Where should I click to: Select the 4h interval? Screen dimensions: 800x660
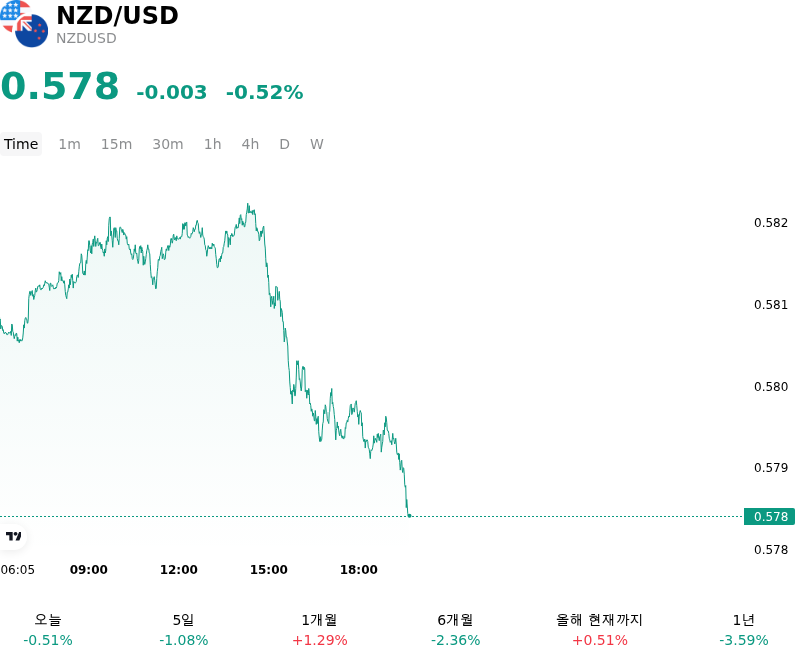coord(250,144)
